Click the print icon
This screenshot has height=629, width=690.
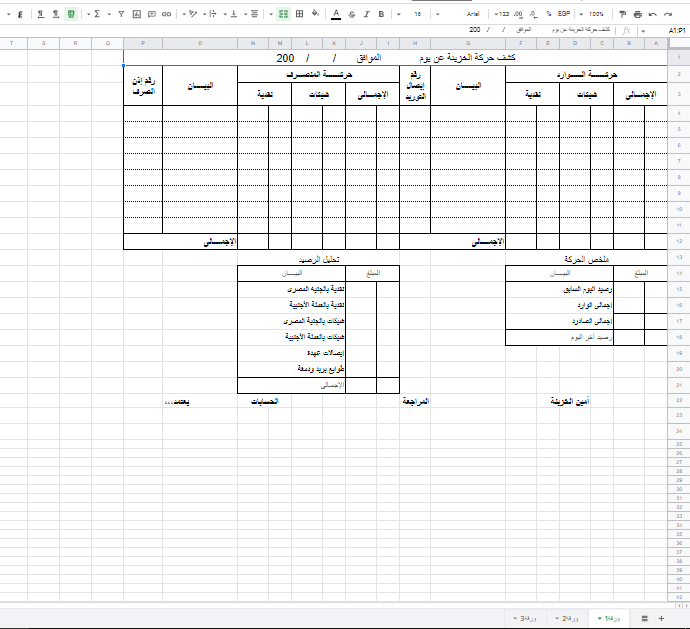[638, 15]
